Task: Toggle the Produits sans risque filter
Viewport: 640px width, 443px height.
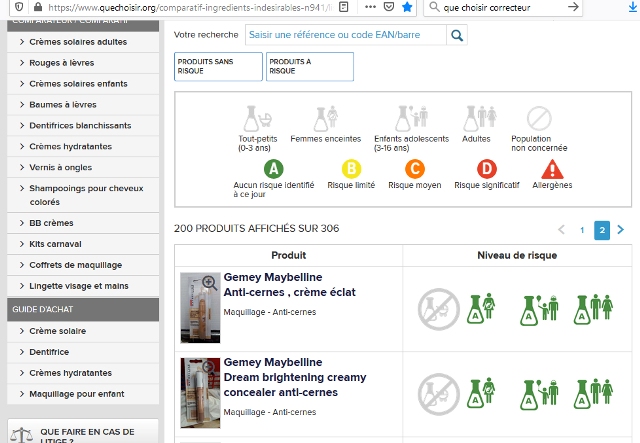Action: 218,67
